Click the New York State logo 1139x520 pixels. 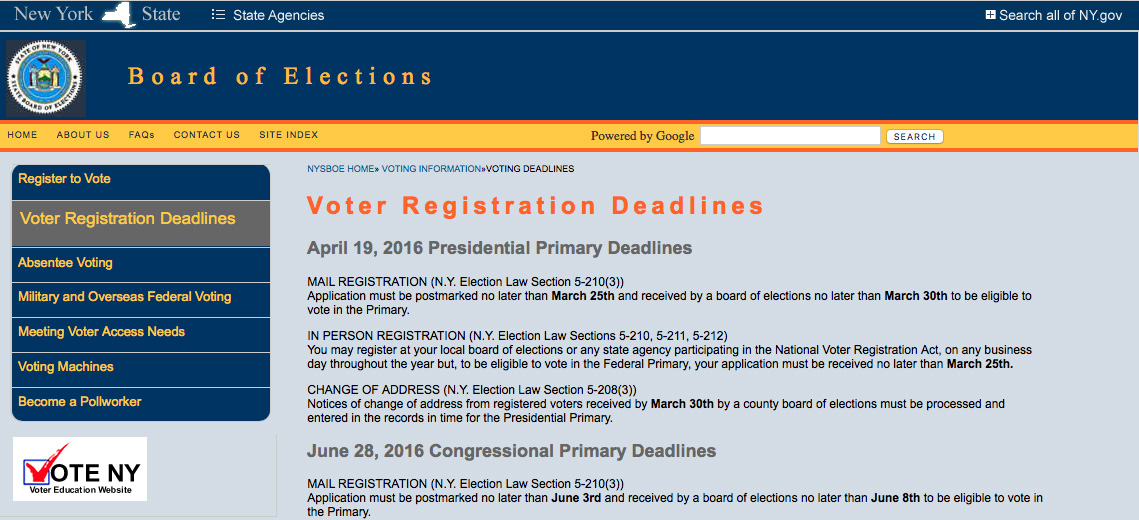[x=97, y=14]
